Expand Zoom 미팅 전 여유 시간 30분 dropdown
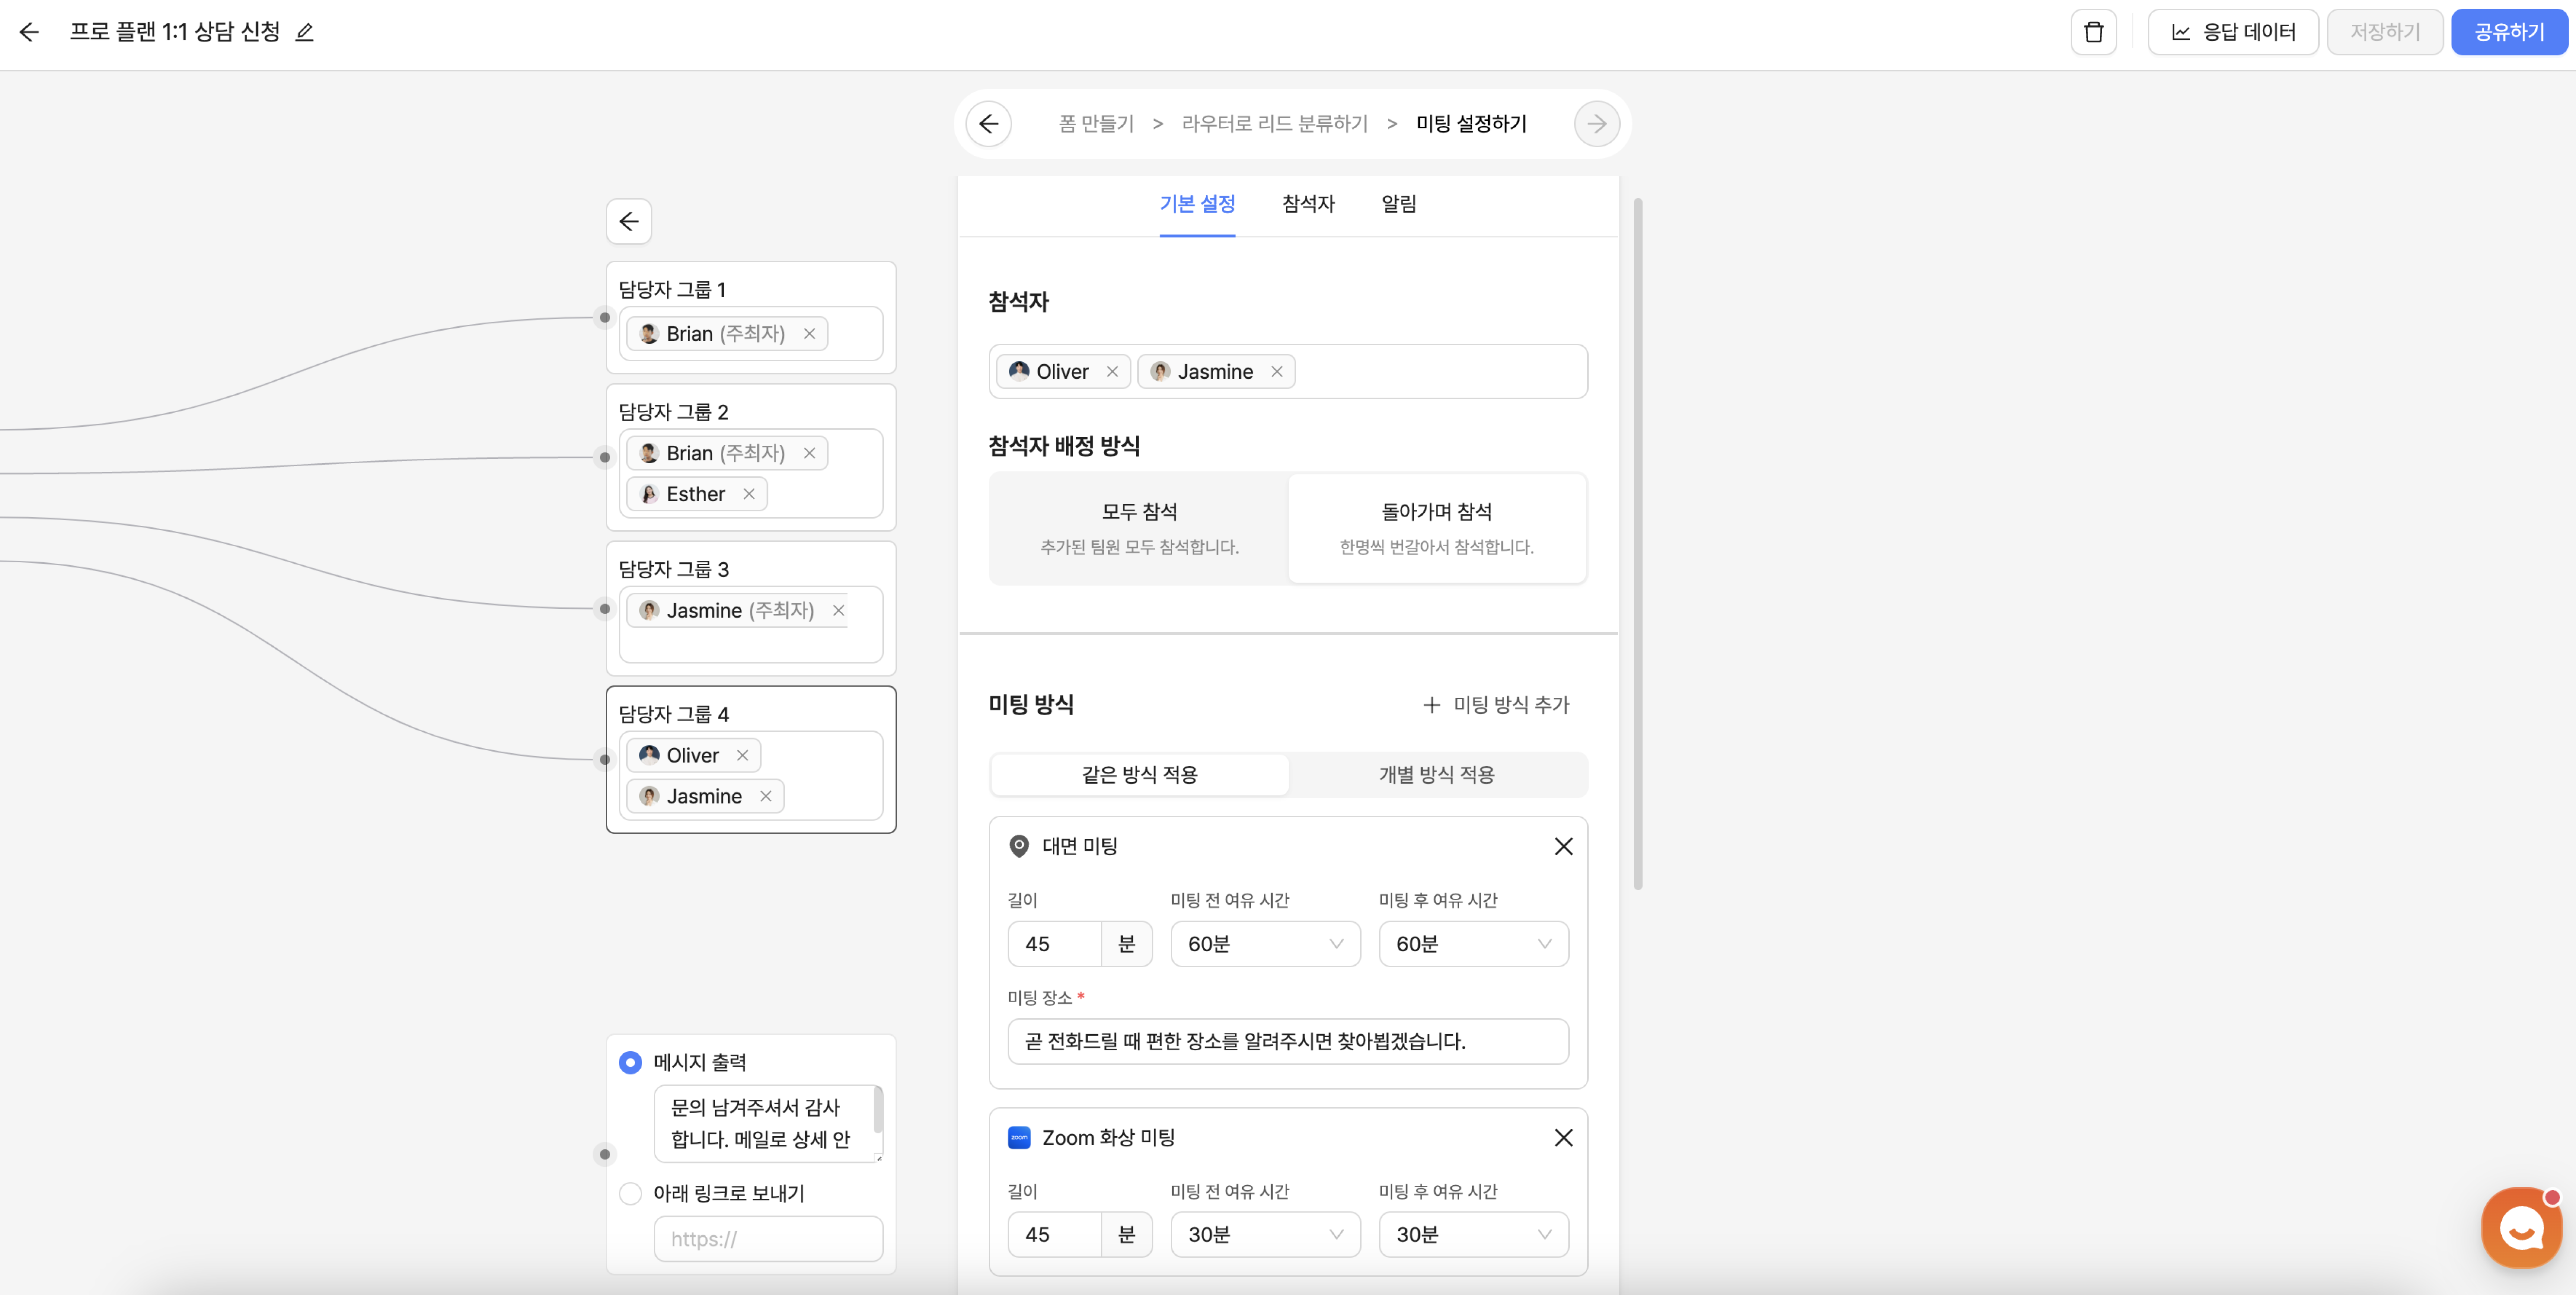The width and height of the screenshot is (2576, 1295). [1265, 1235]
